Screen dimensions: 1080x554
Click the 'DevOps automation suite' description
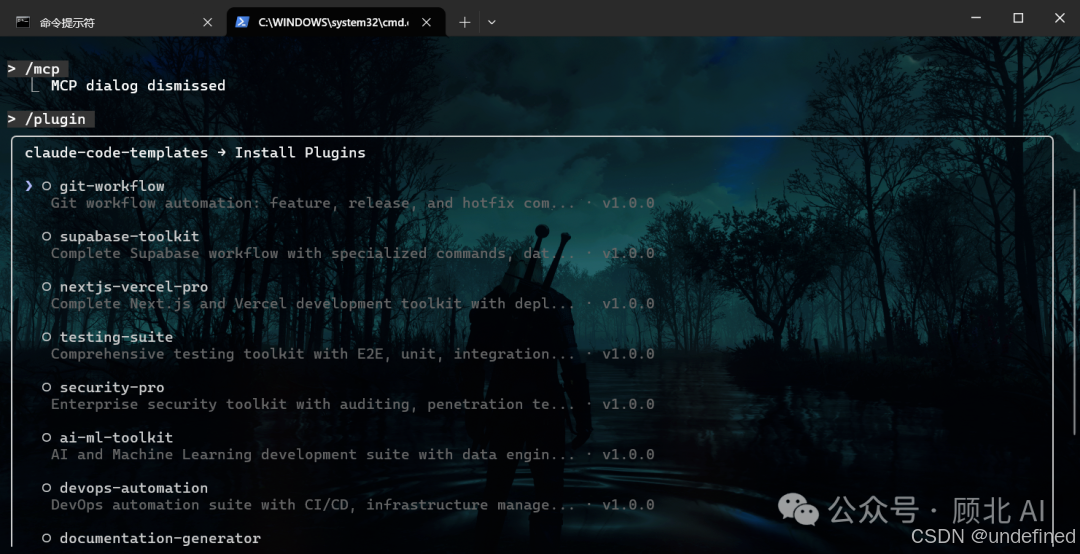tap(353, 505)
